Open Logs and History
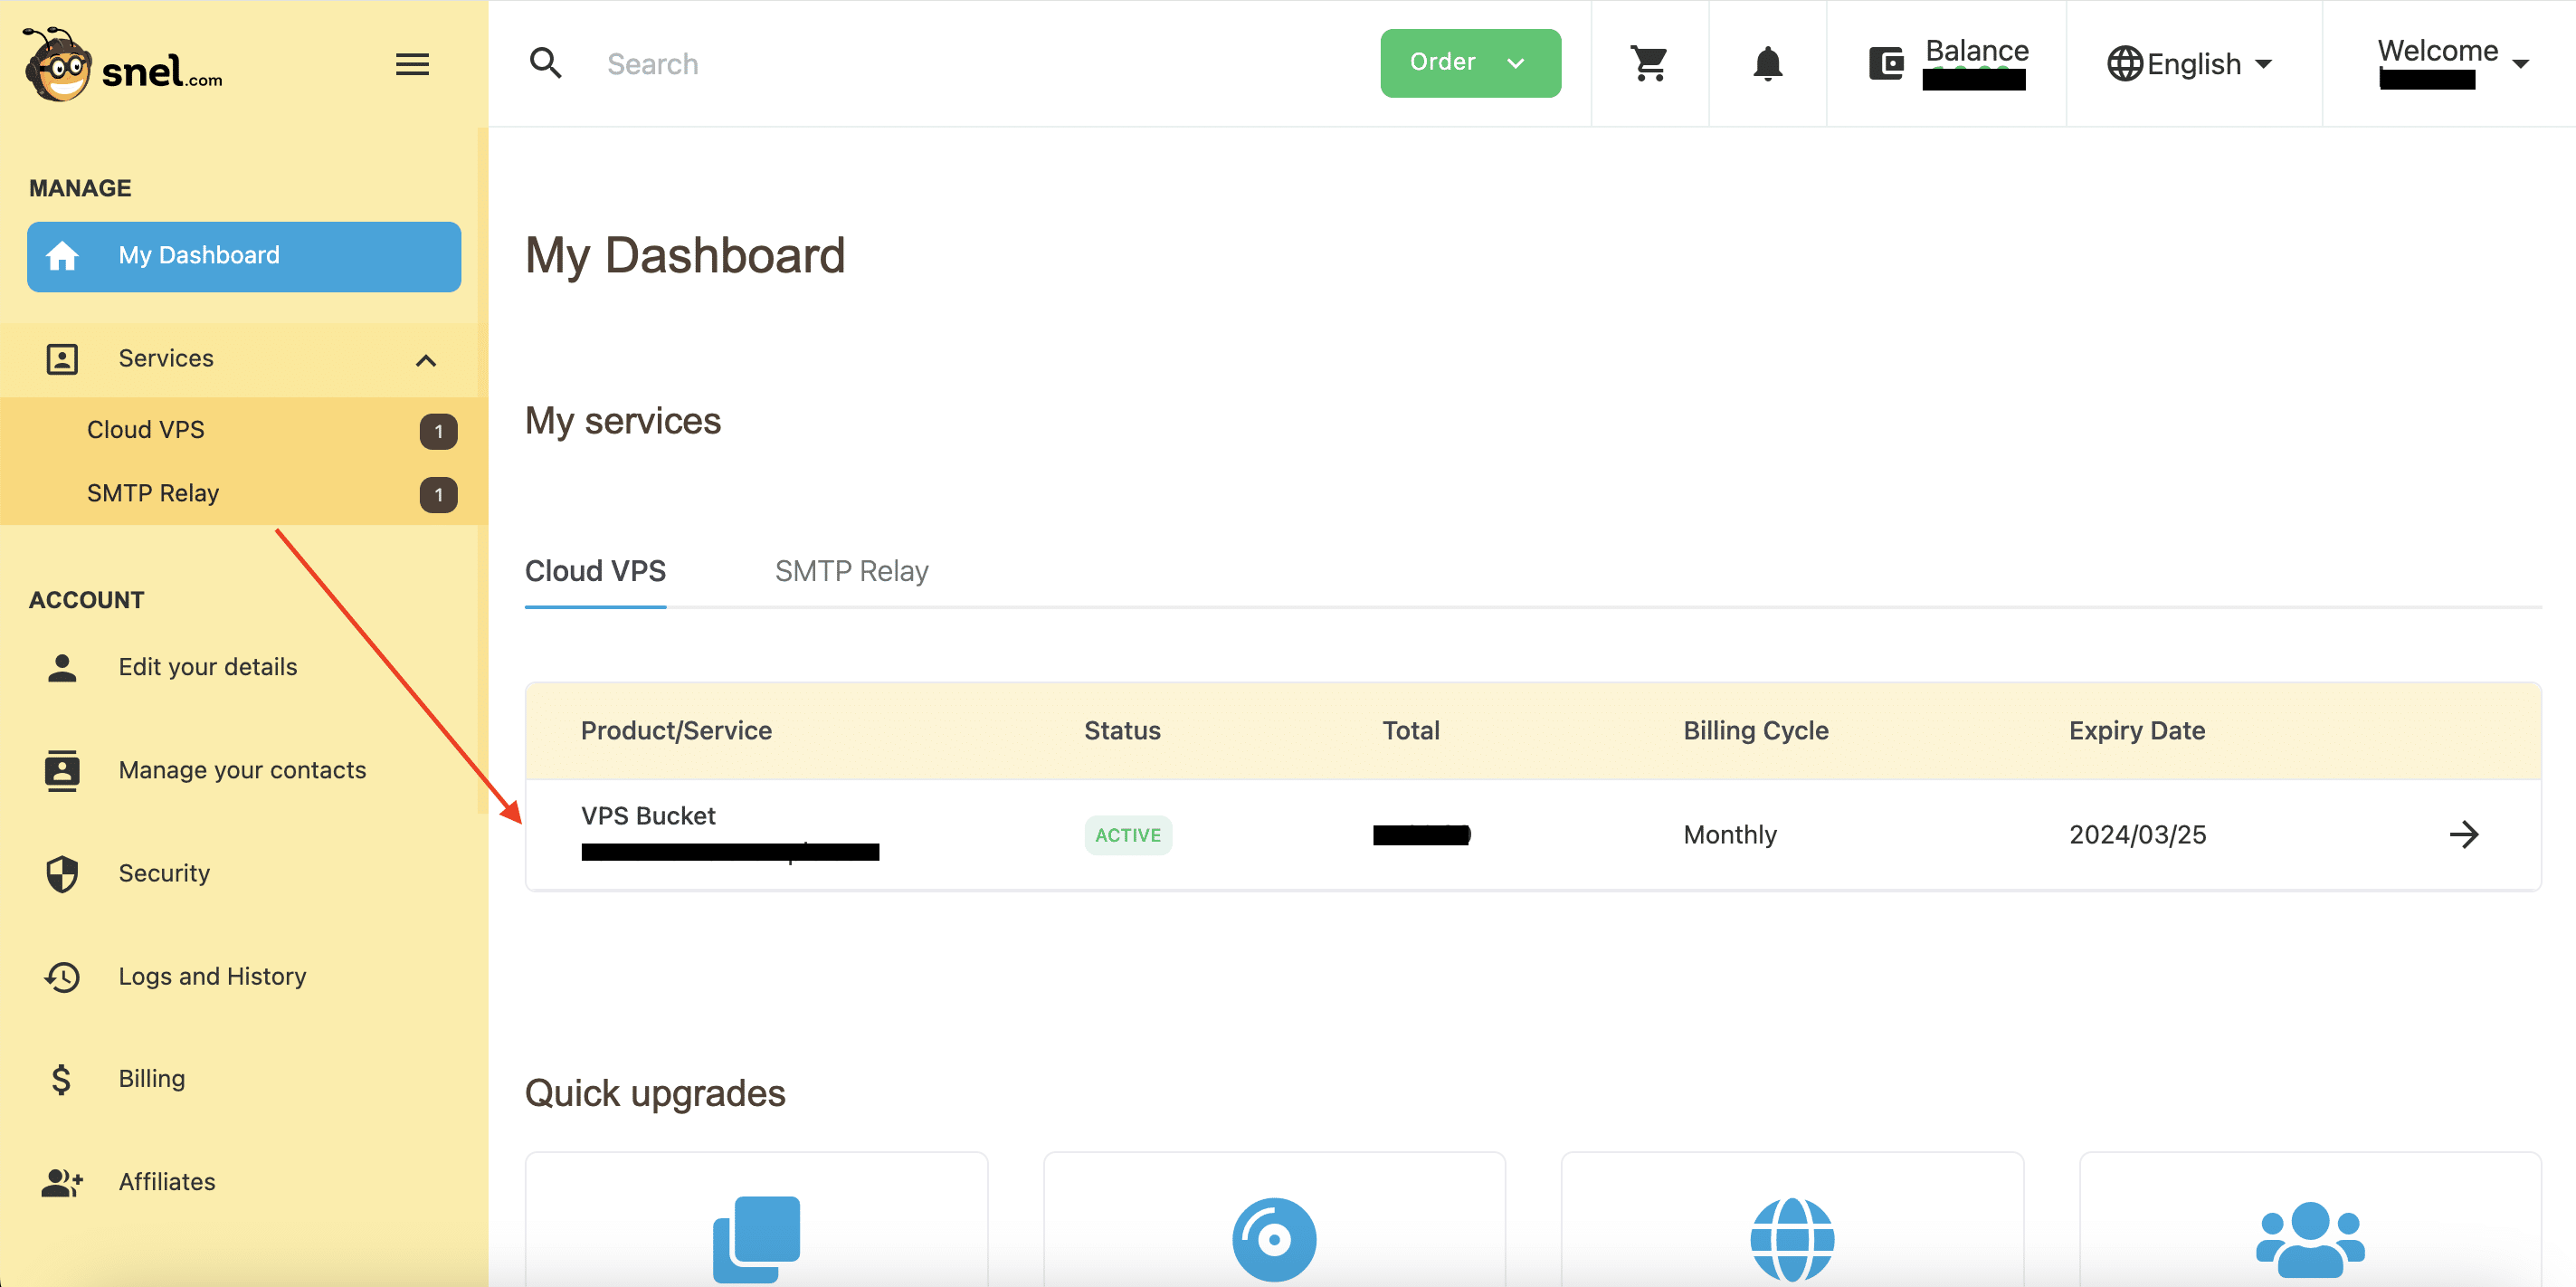 pyautogui.click(x=212, y=976)
